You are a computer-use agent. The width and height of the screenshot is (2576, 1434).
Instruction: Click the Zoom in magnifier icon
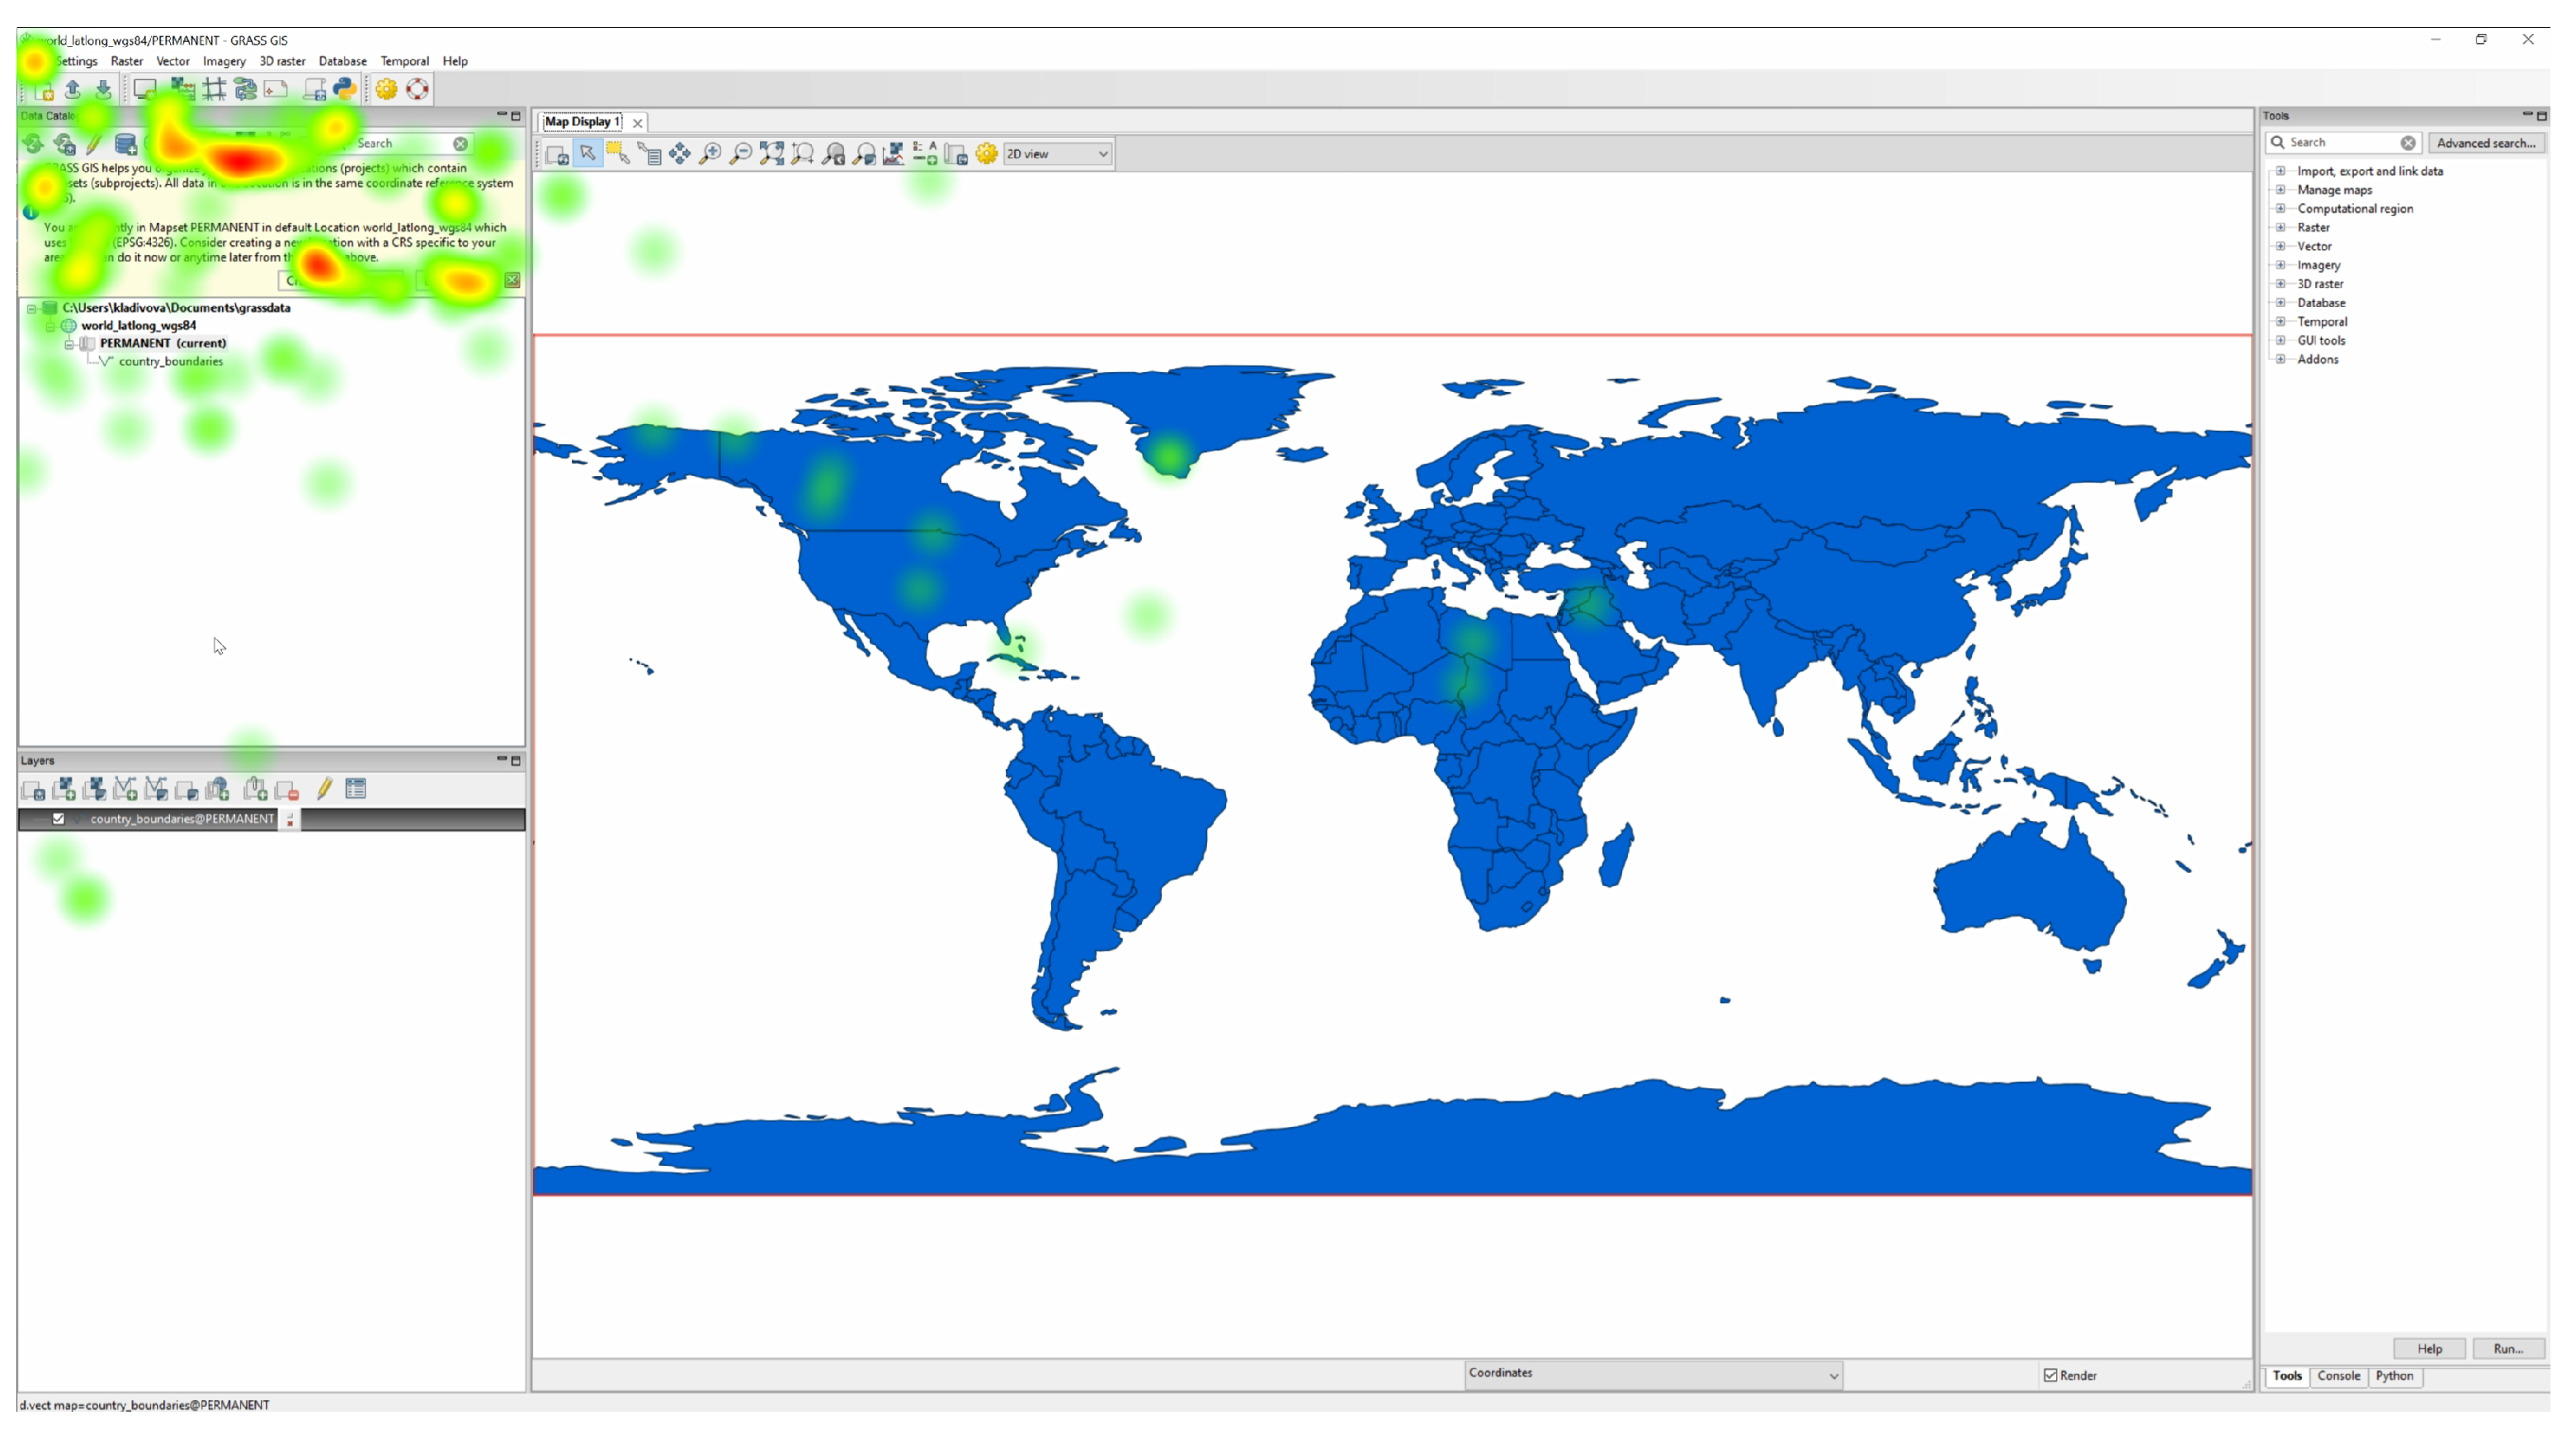pyautogui.click(x=711, y=154)
